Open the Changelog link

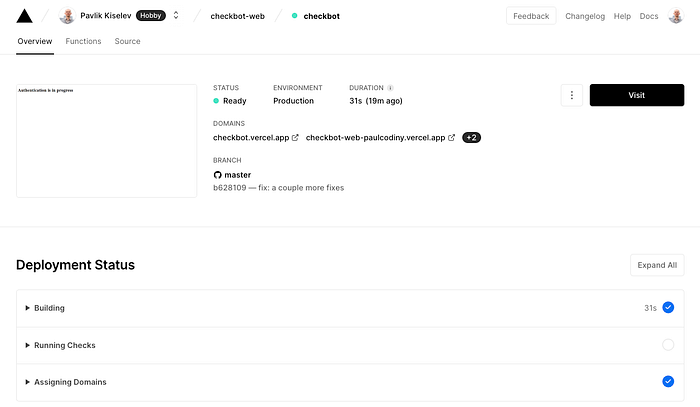585,16
